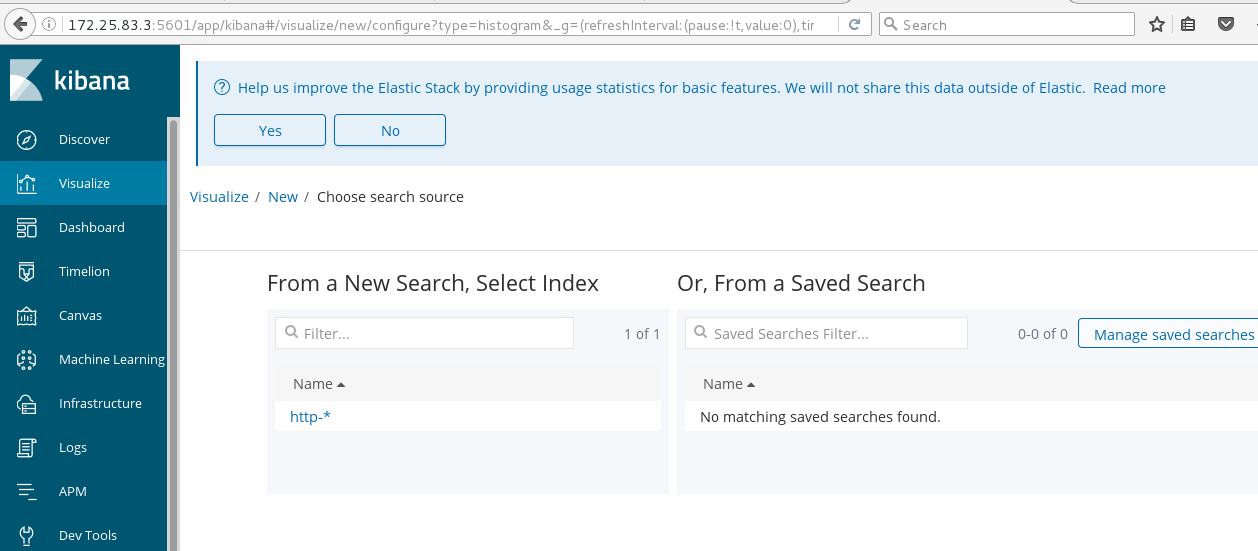The width and height of the screenshot is (1258, 551).
Task: Open the Timelion icon in sidebar
Action: coord(27,271)
